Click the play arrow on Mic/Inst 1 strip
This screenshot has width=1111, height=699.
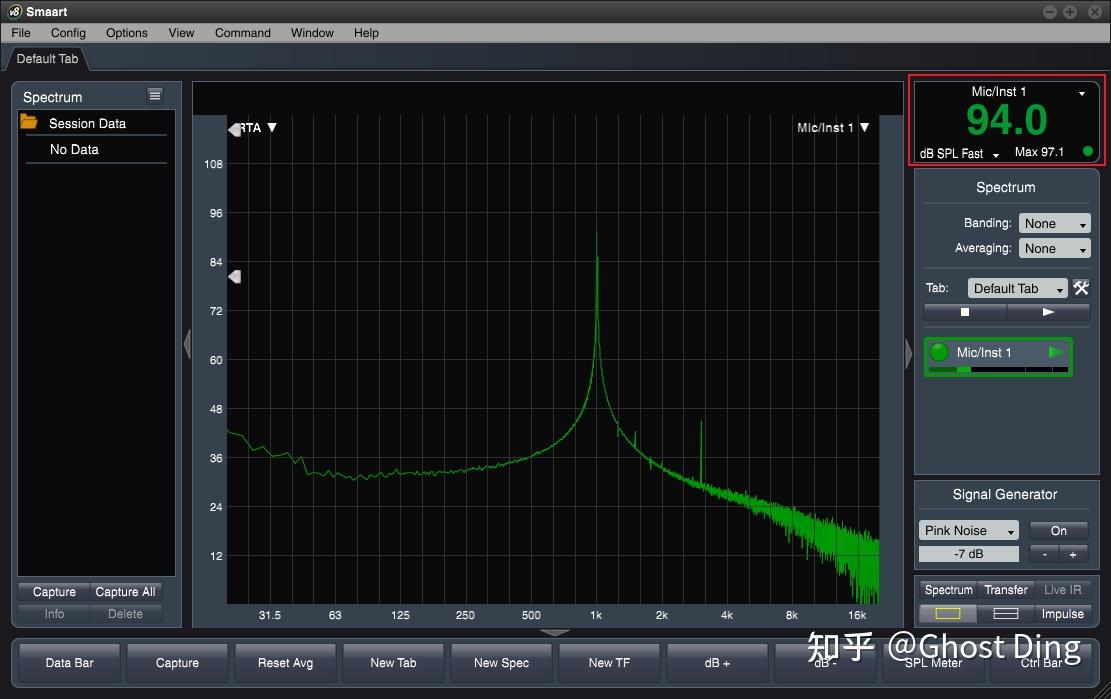[x=1055, y=352]
